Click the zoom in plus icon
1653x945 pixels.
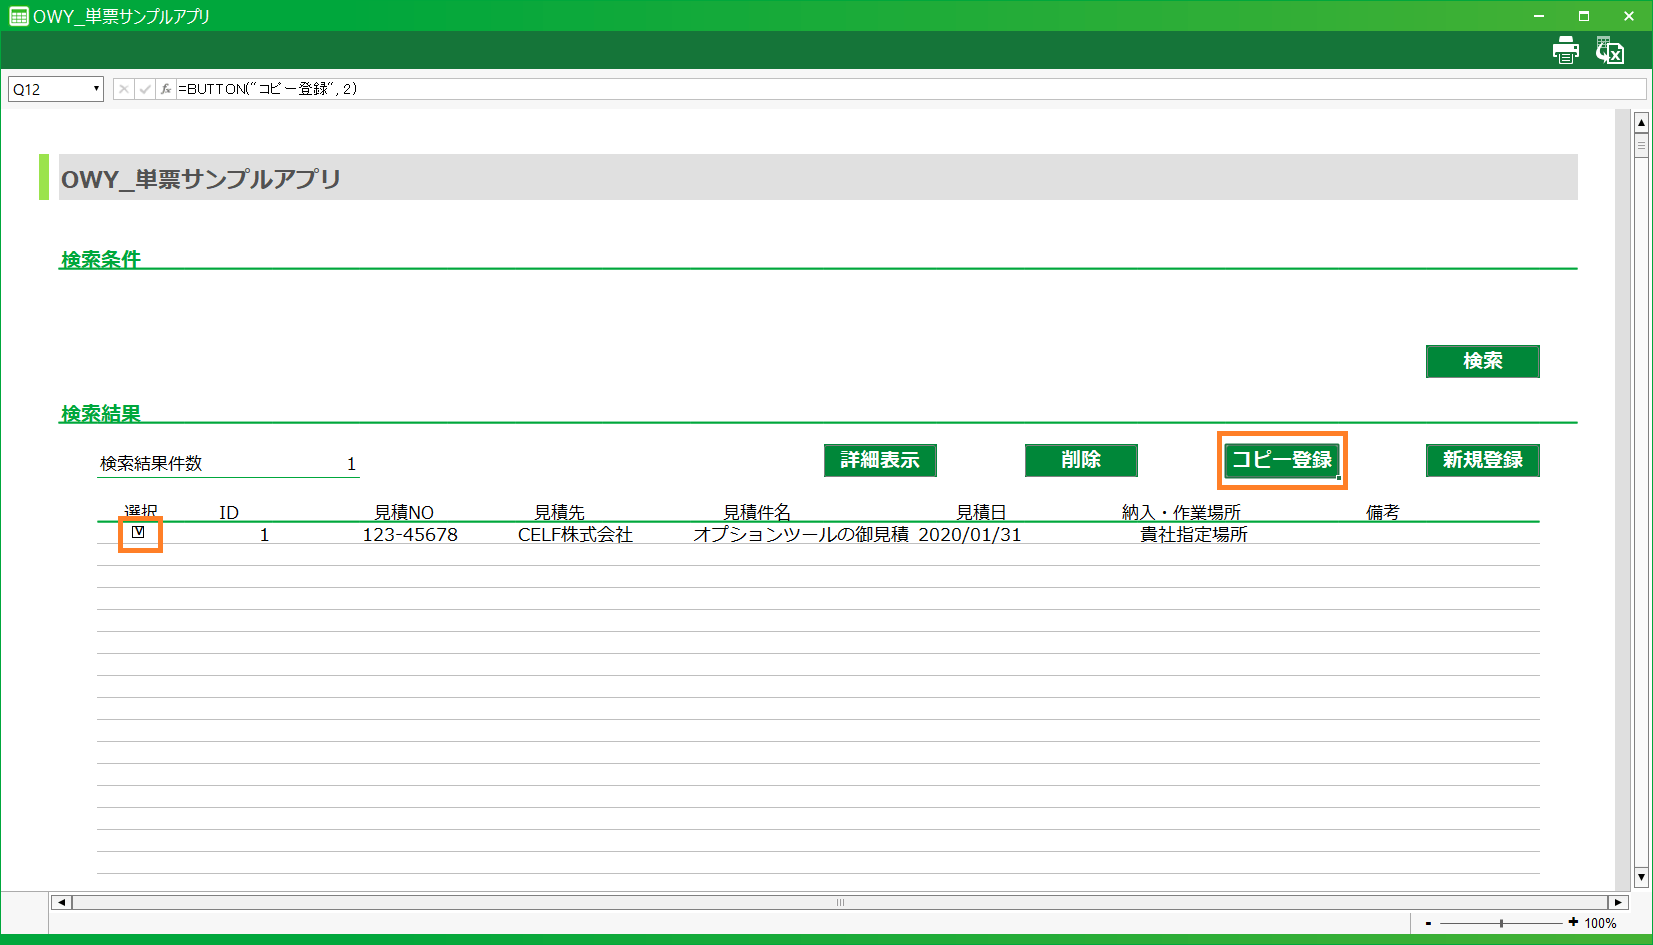1573,922
